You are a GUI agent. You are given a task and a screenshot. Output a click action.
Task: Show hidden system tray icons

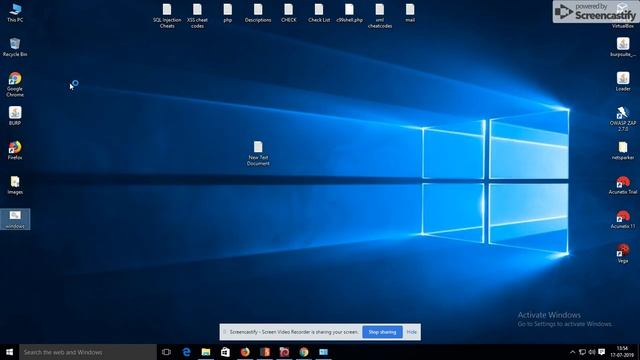pos(572,352)
